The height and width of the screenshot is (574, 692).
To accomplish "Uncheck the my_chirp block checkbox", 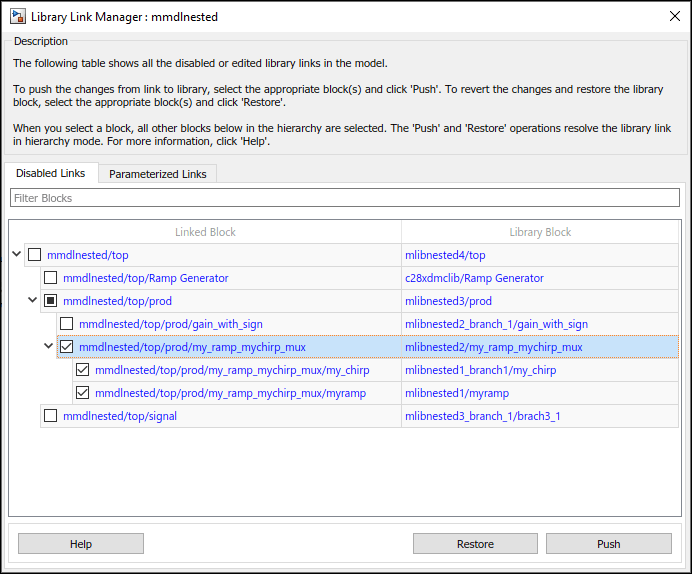I will pos(82,370).
